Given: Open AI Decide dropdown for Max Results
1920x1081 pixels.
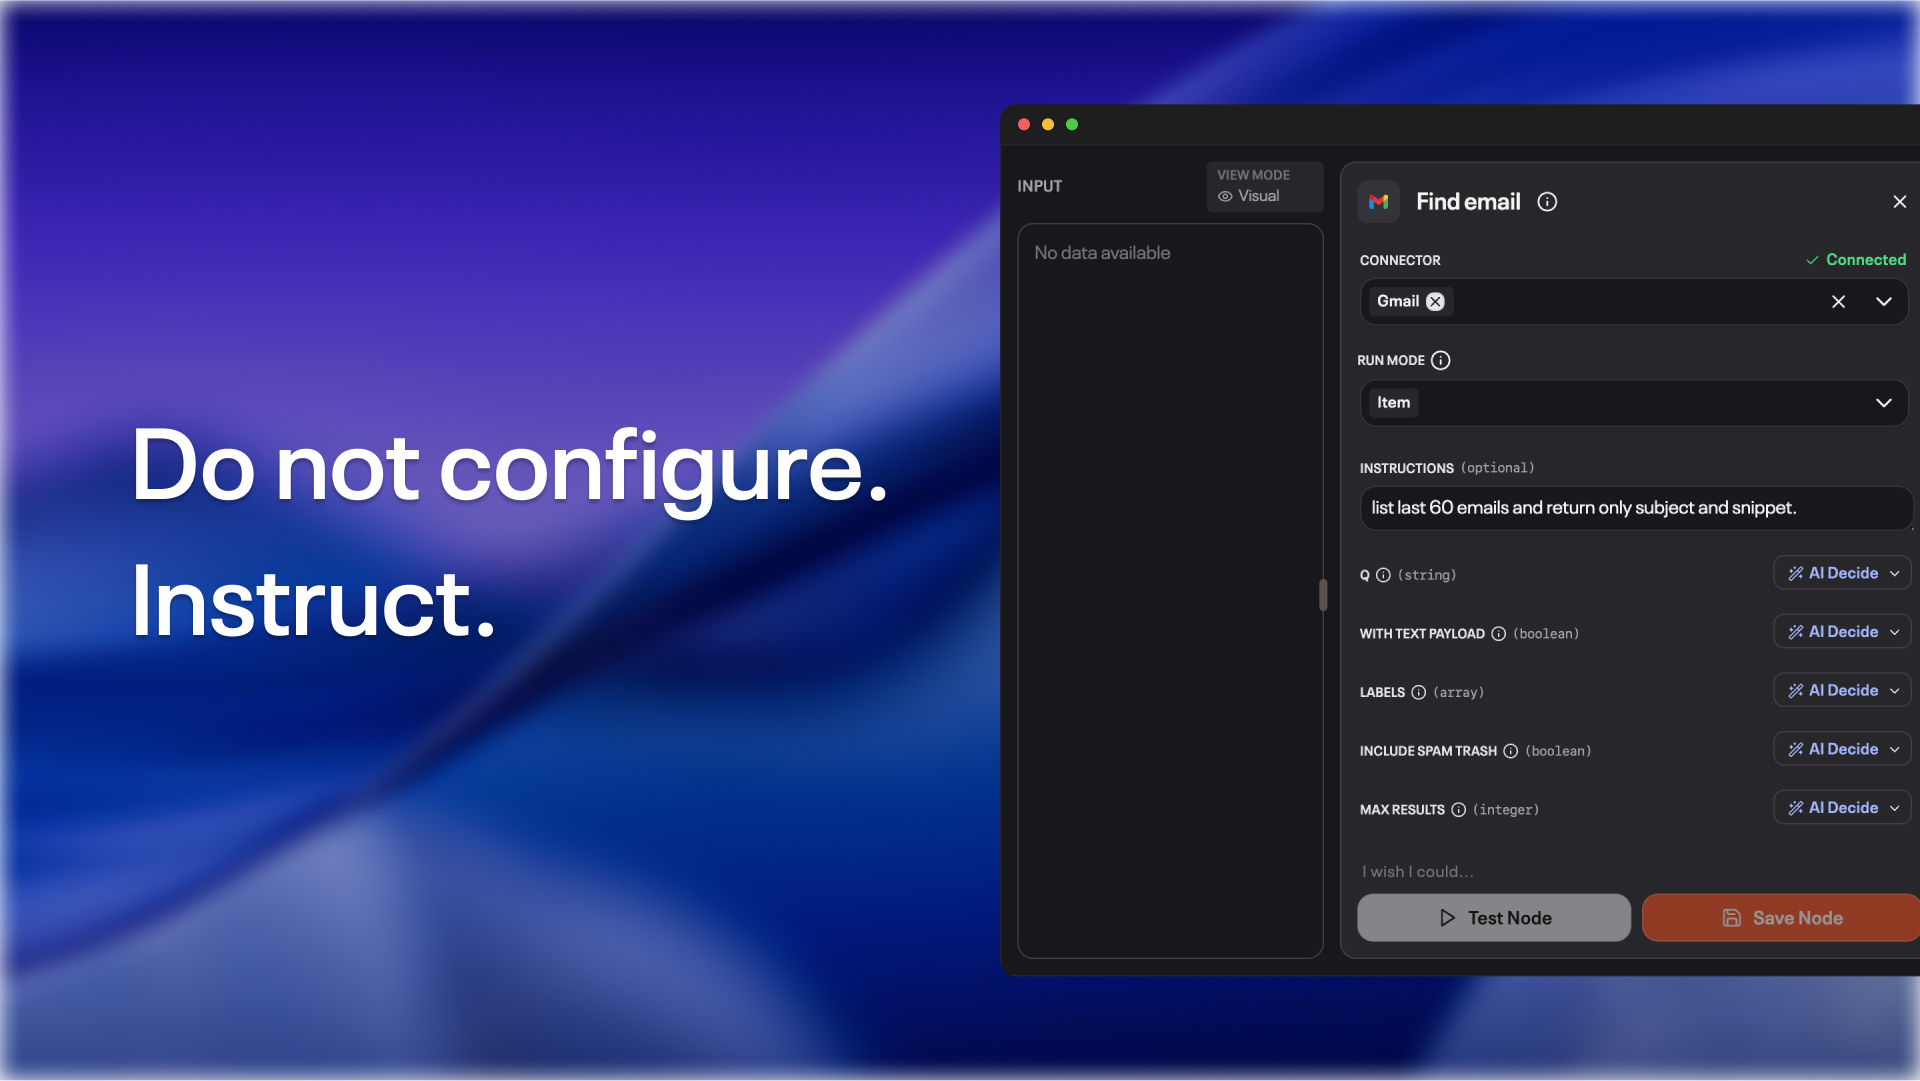Looking at the screenshot, I should point(1842,808).
